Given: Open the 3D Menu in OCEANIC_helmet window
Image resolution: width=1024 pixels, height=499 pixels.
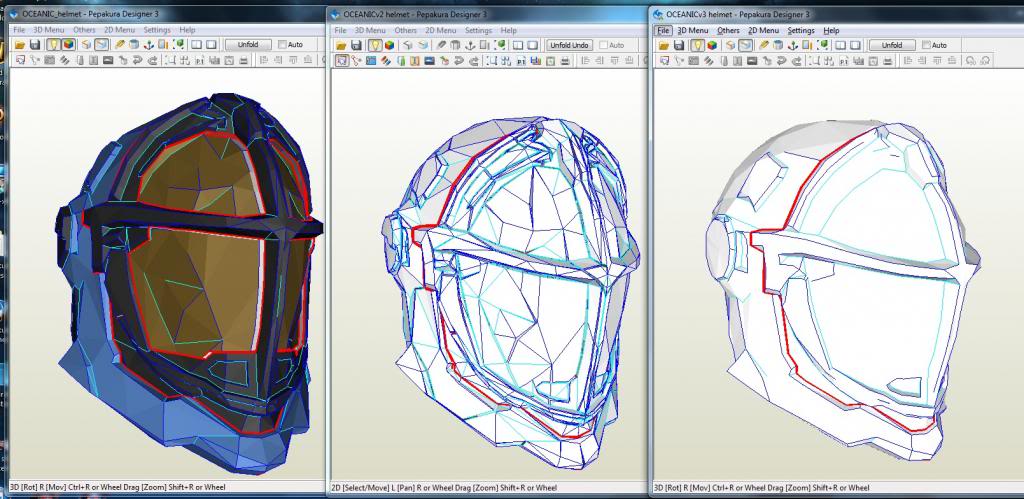Looking at the screenshot, I should point(49,31).
